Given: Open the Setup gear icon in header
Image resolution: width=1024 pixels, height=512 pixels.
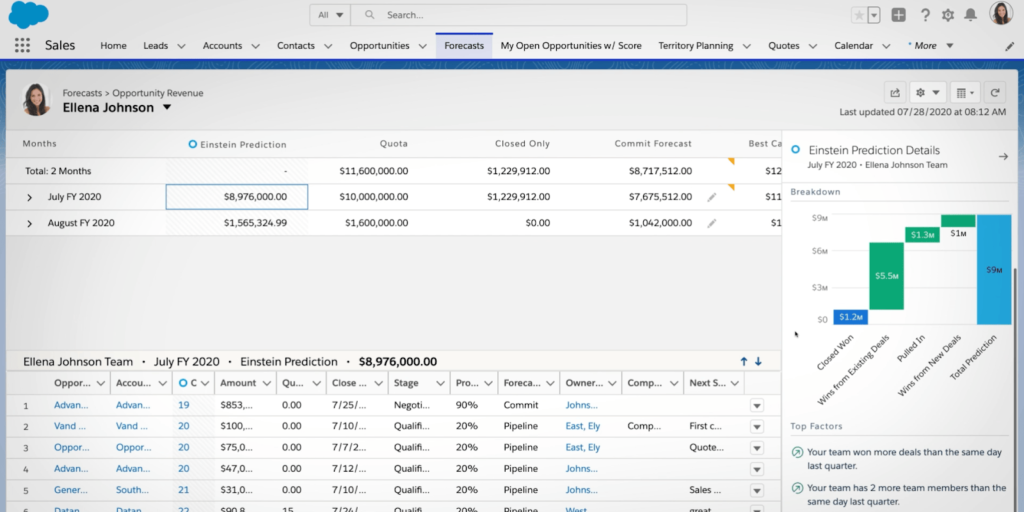Looking at the screenshot, I should [x=948, y=15].
